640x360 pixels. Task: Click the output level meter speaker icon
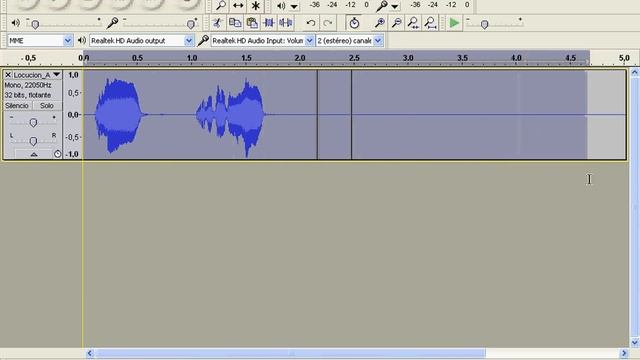(281, 6)
